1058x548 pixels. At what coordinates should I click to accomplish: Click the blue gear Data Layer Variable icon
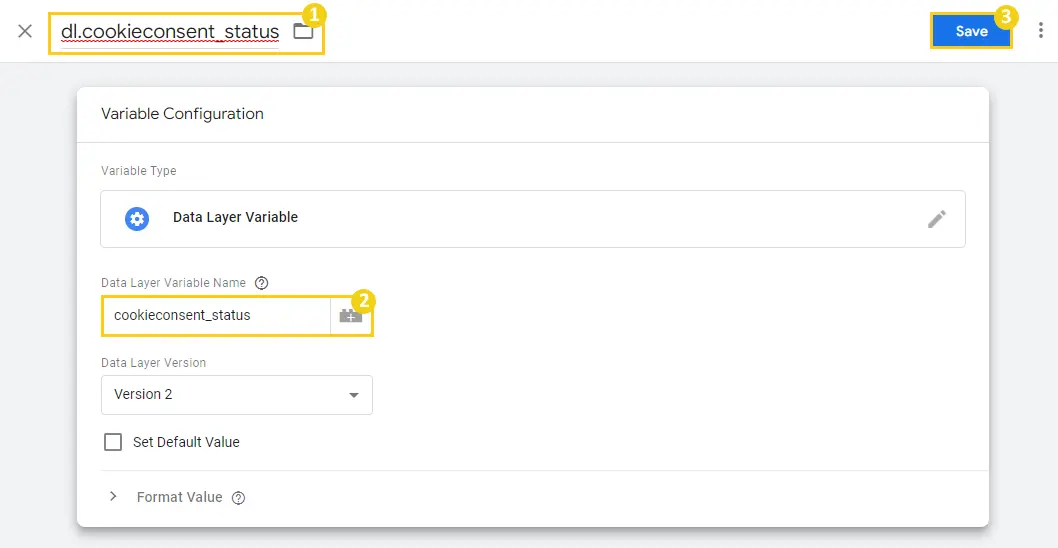(137, 219)
